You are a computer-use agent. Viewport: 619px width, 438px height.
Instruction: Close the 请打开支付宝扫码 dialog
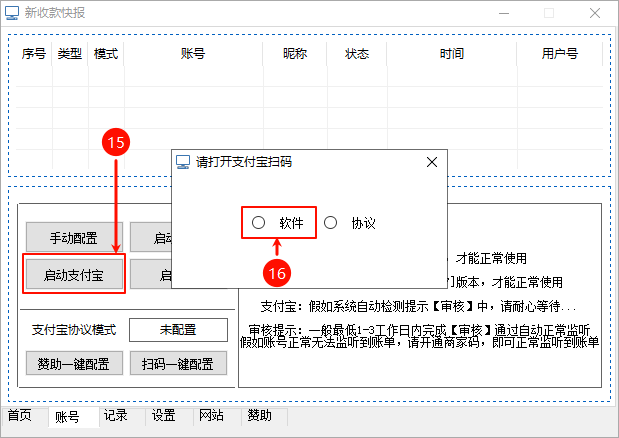point(432,162)
